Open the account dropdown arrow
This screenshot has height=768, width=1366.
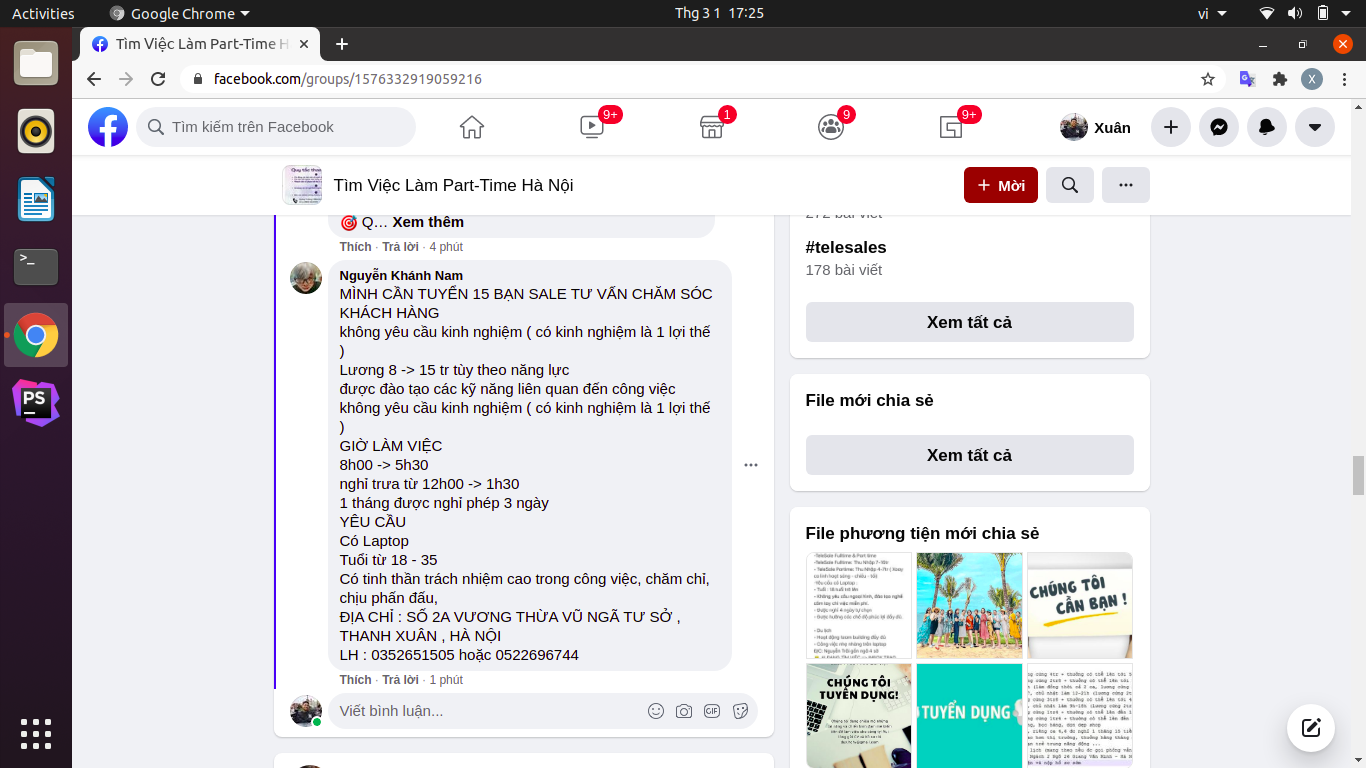(1315, 127)
